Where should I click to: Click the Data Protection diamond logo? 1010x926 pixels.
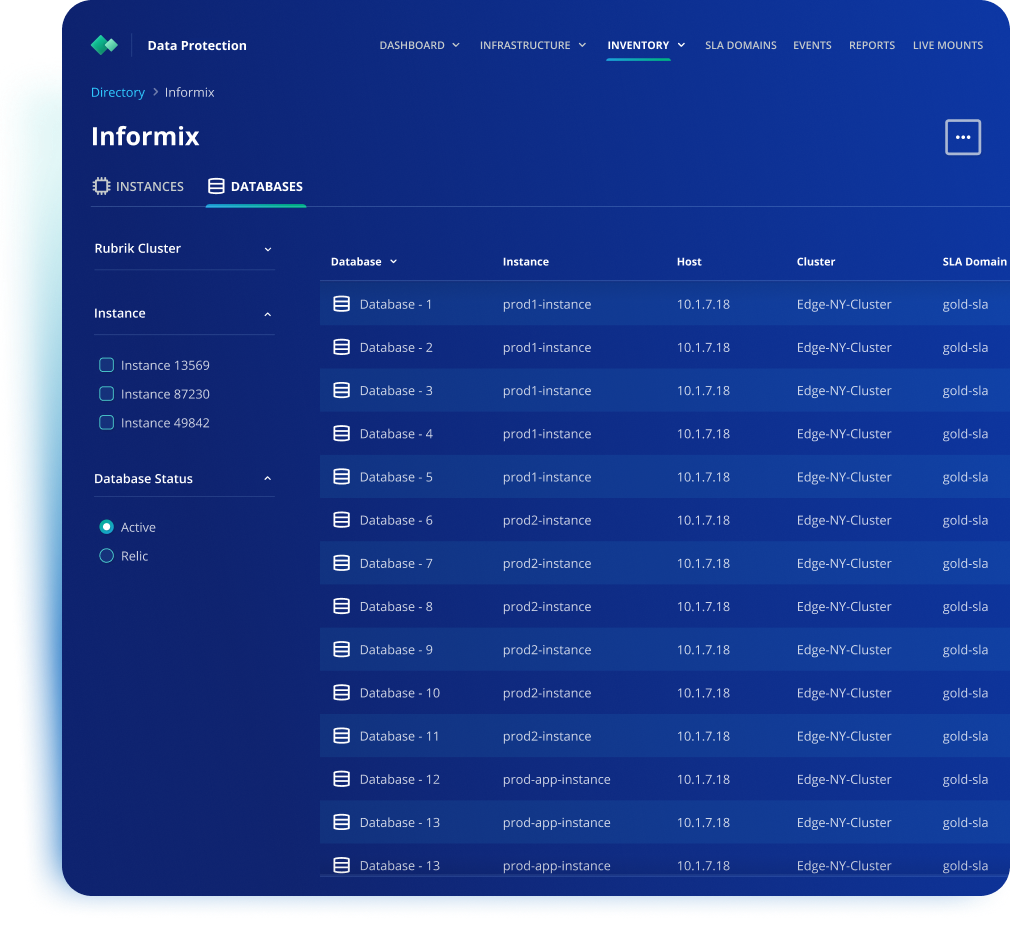pyautogui.click(x=104, y=44)
